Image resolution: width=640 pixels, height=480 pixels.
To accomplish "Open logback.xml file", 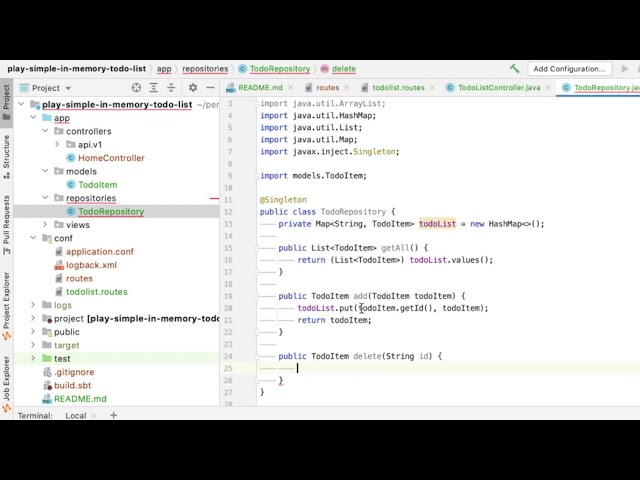I will click(x=91, y=265).
